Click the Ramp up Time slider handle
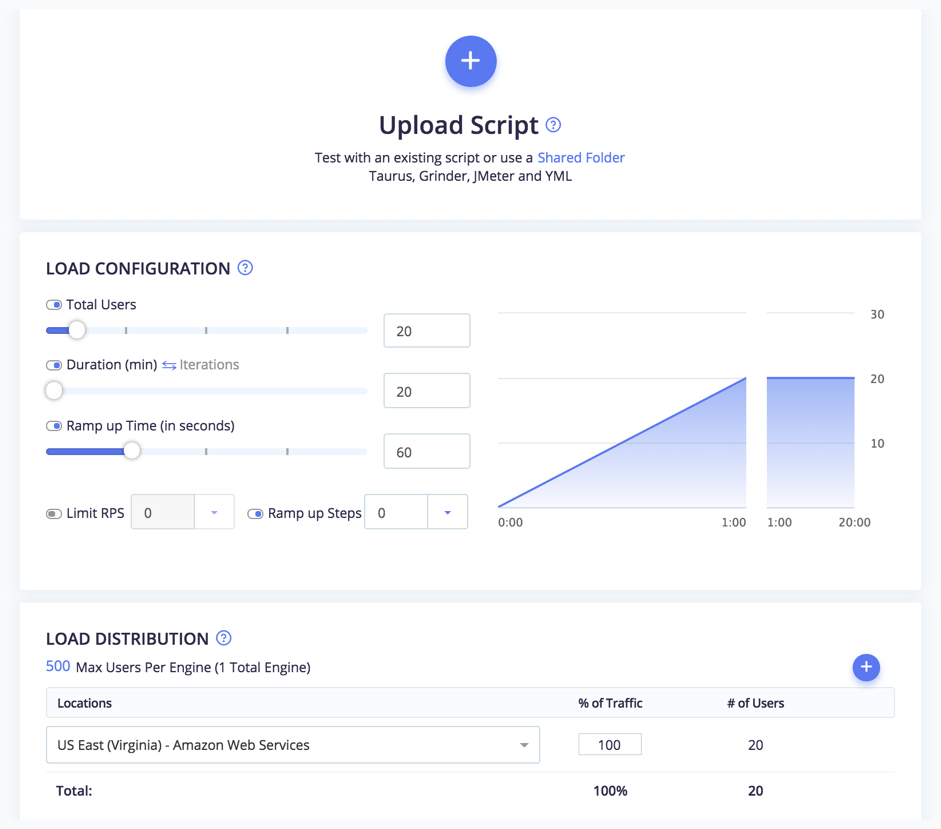Image resolution: width=941 pixels, height=829 pixels. click(x=131, y=450)
